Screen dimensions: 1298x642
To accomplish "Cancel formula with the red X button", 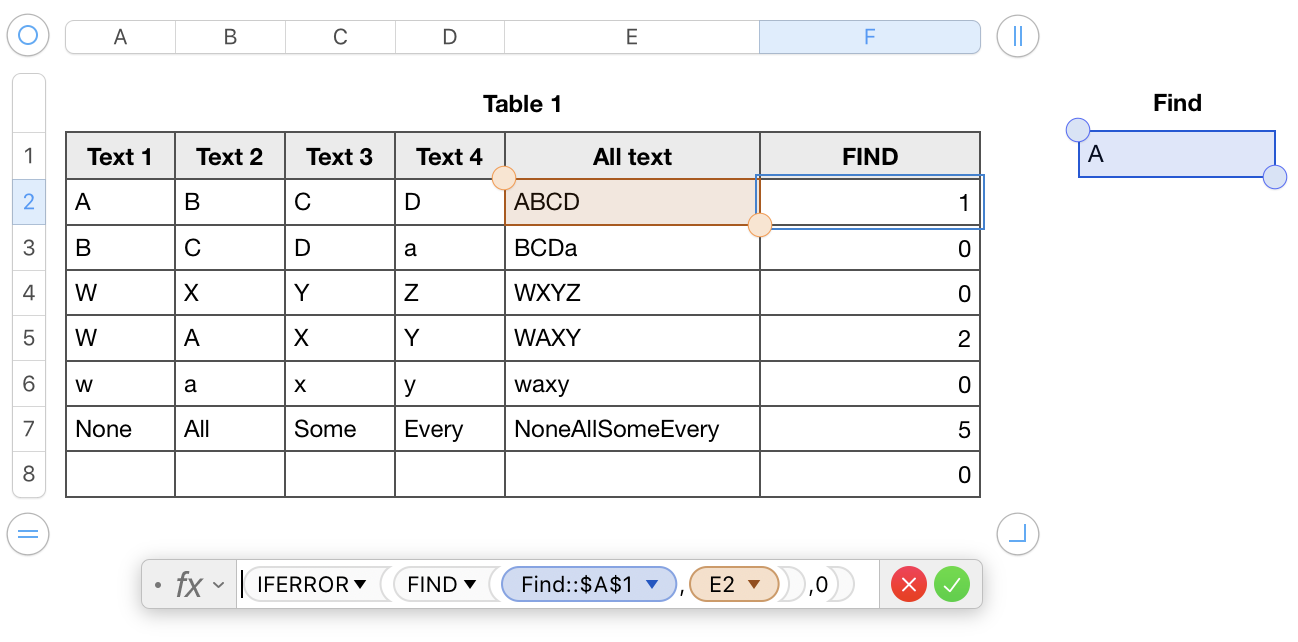I will point(908,585).
